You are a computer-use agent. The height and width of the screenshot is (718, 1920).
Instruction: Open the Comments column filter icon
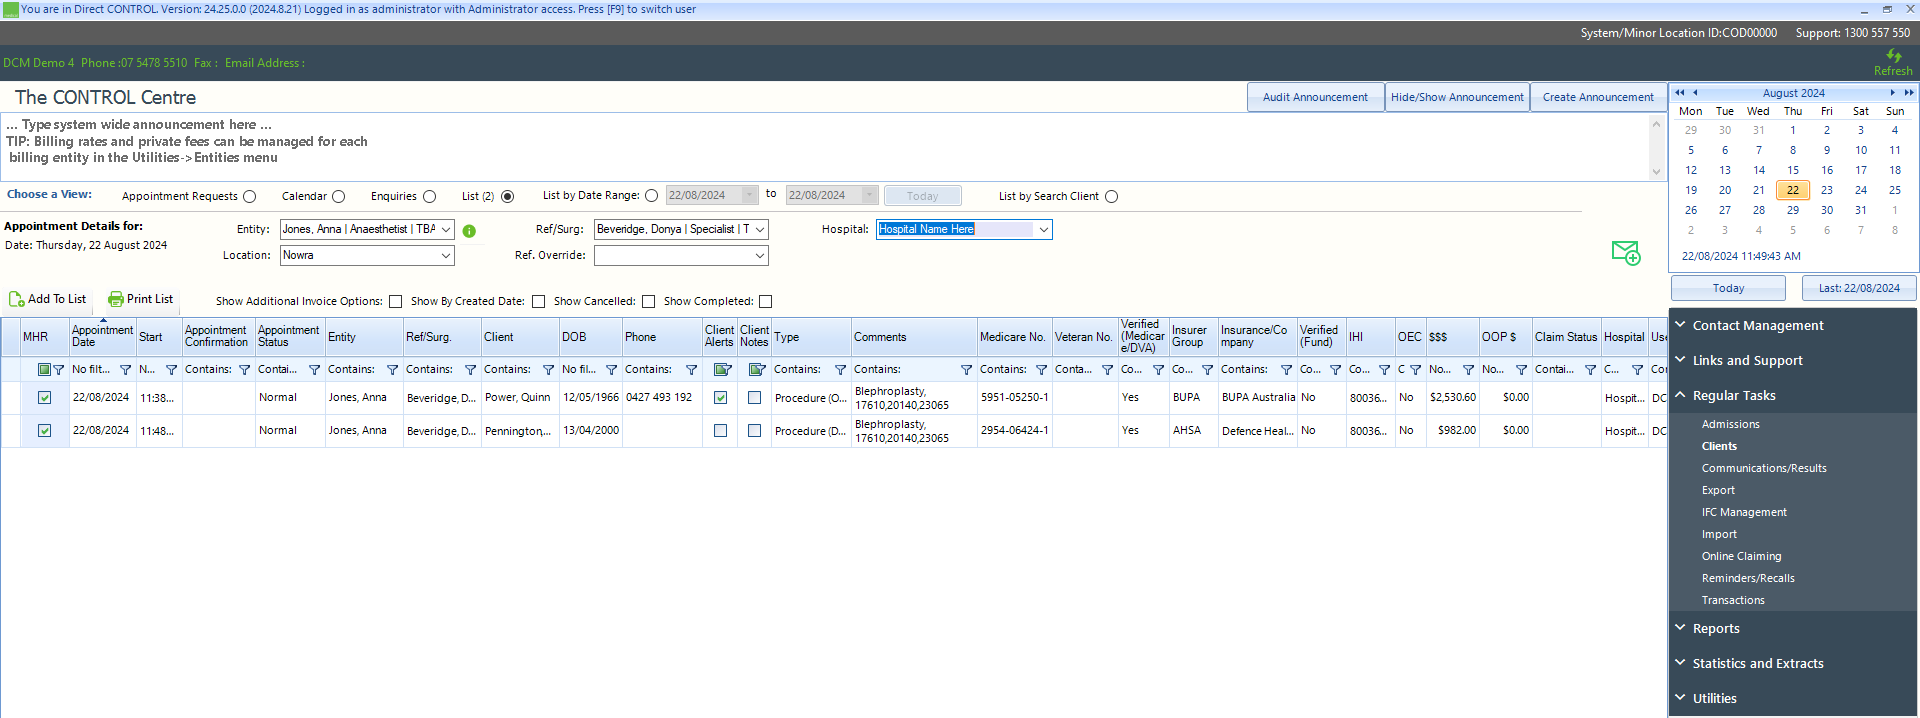coord(966,370)
